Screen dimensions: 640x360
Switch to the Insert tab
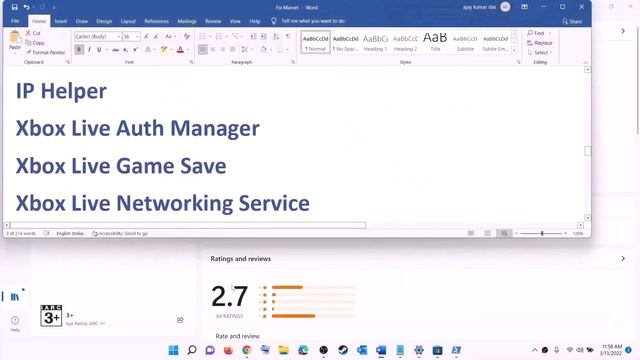pyautogui.click(x=61, y=21)
